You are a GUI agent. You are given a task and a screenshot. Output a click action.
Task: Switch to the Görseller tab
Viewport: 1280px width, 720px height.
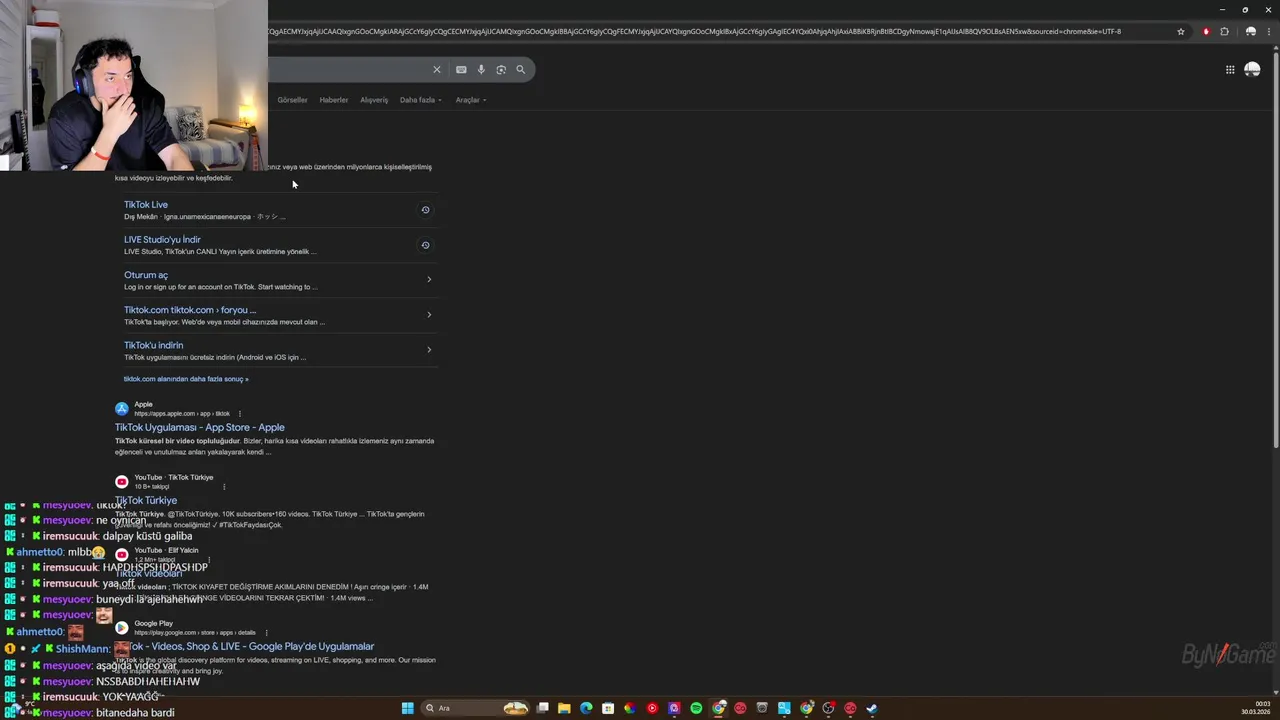(292, 100)
